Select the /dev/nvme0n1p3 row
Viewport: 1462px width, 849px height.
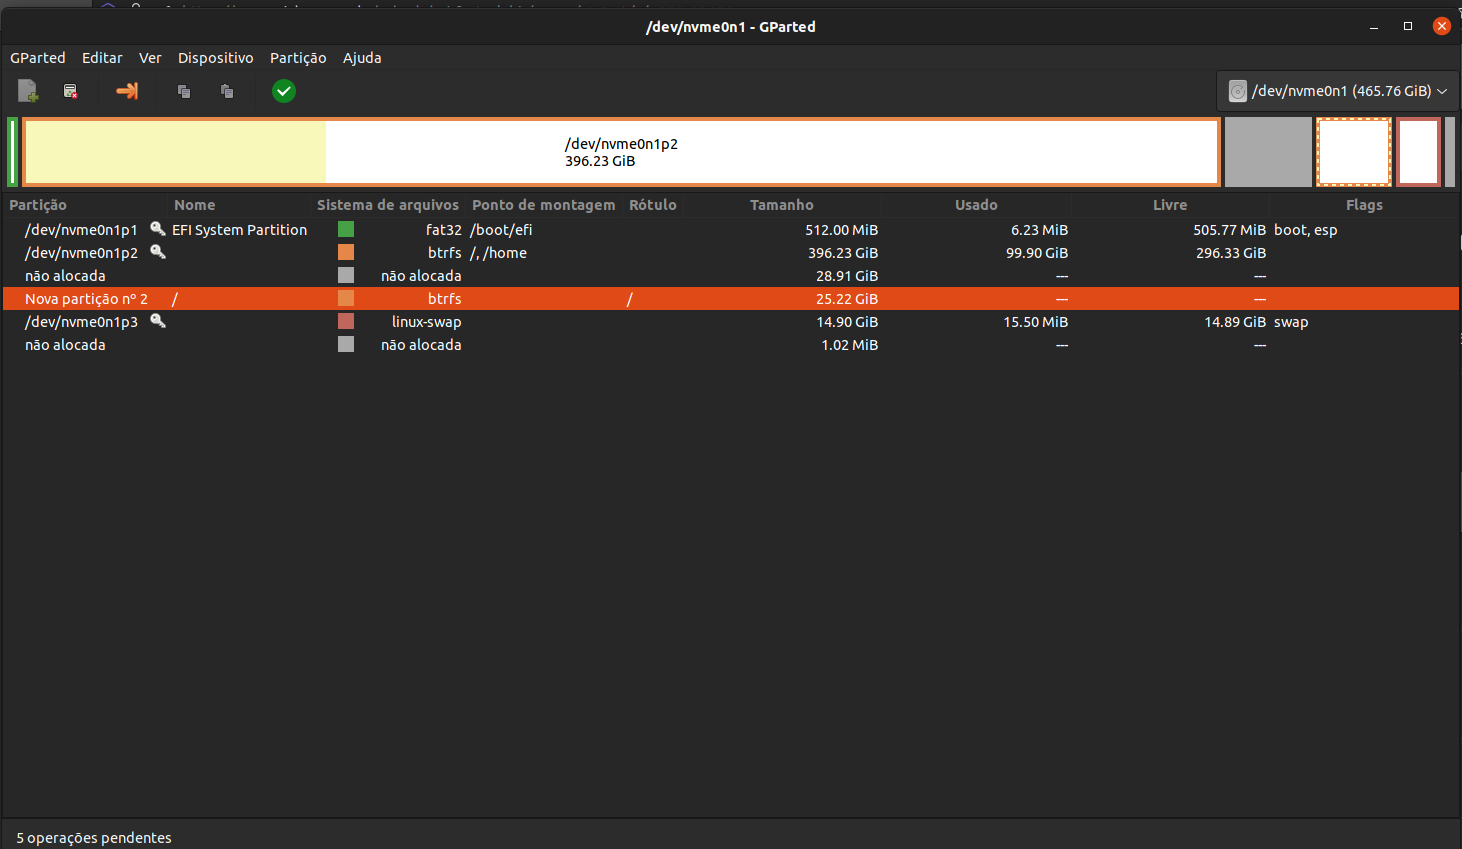pos(730,321)
